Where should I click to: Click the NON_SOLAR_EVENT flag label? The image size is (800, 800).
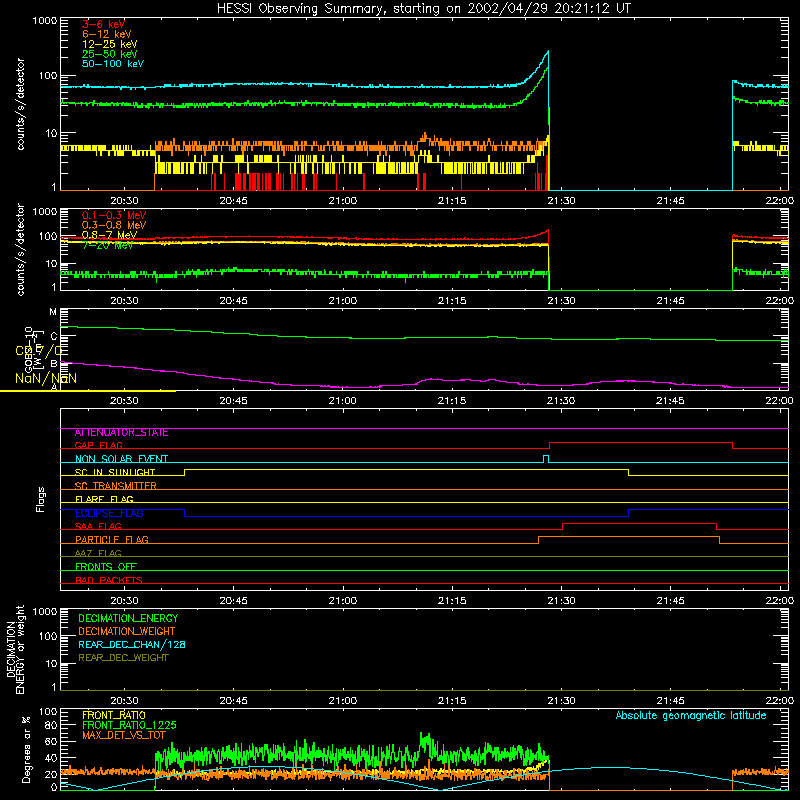click(x=121, y=459)
